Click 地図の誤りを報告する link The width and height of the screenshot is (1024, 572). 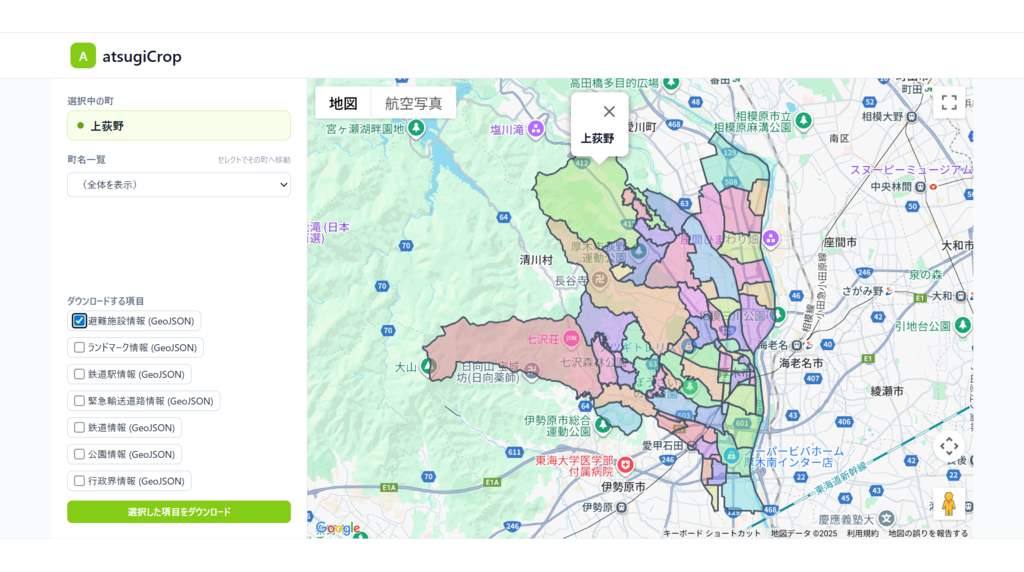928,534
